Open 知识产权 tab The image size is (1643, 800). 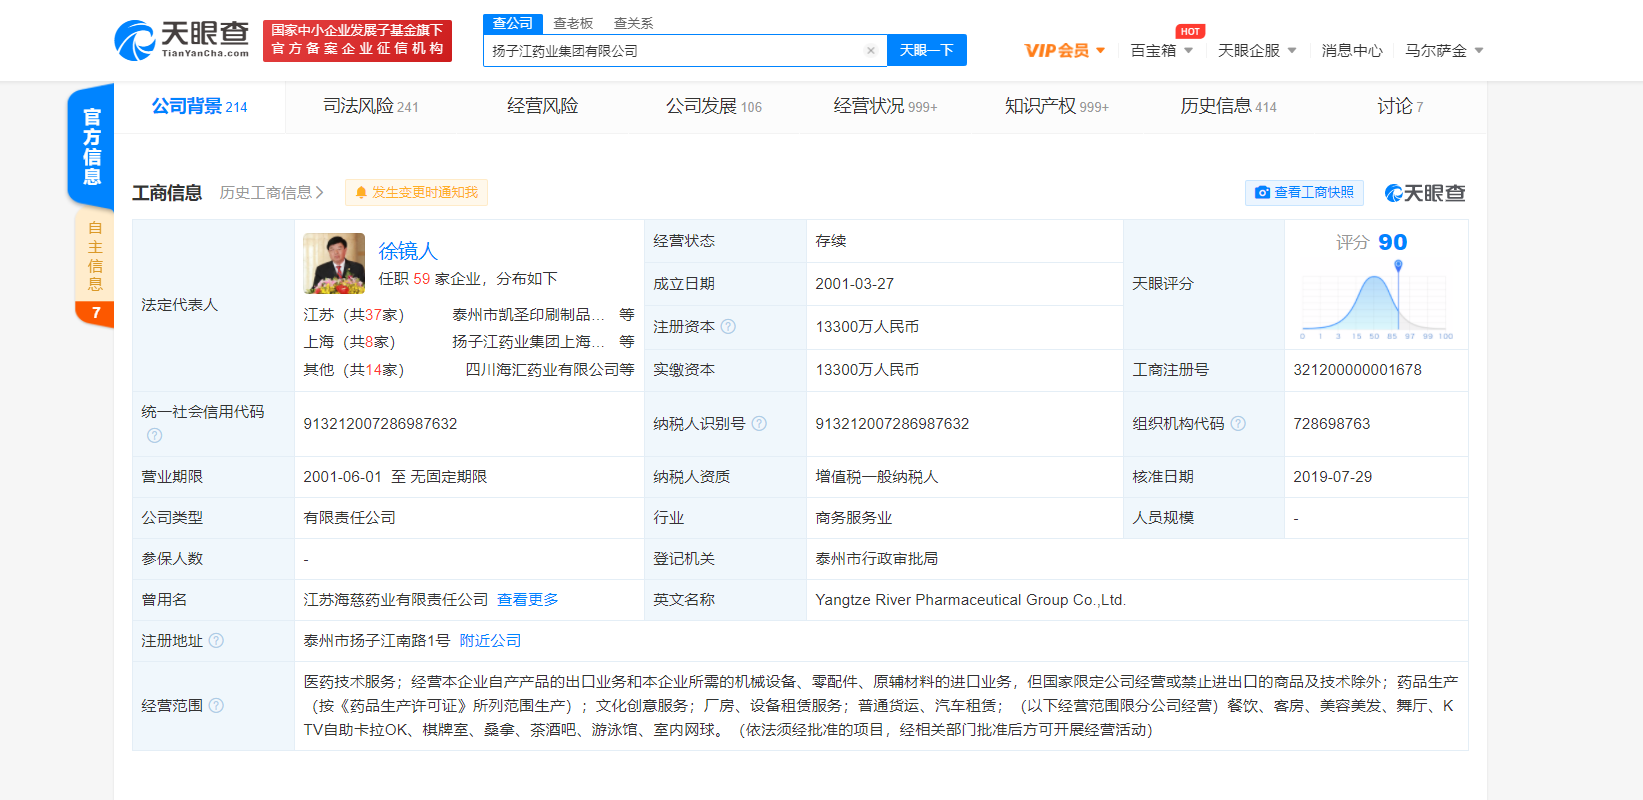[1057, 106]
